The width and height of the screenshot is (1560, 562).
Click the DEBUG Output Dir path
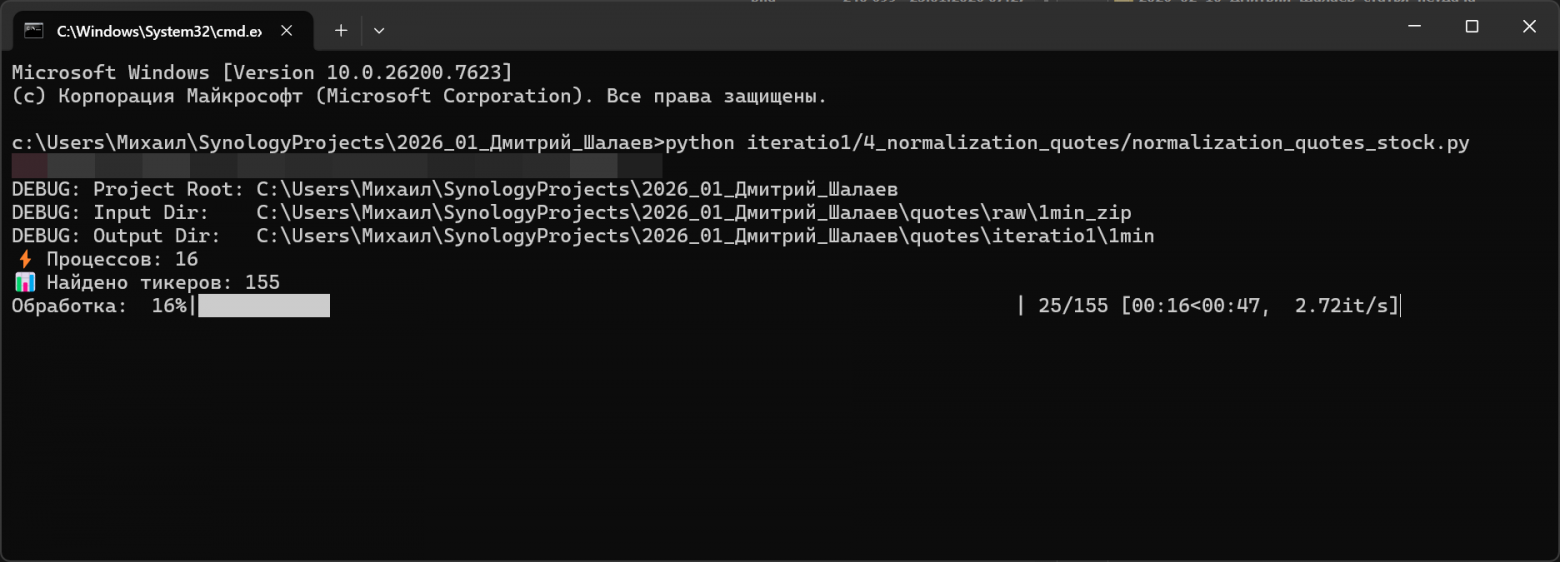(x=705, y=237)
